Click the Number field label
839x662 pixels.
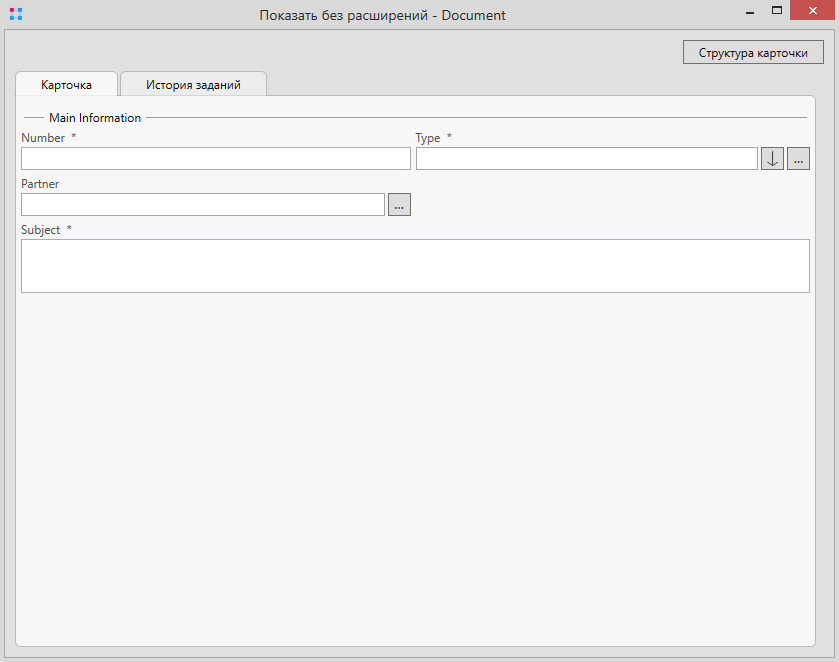[43, 138]
